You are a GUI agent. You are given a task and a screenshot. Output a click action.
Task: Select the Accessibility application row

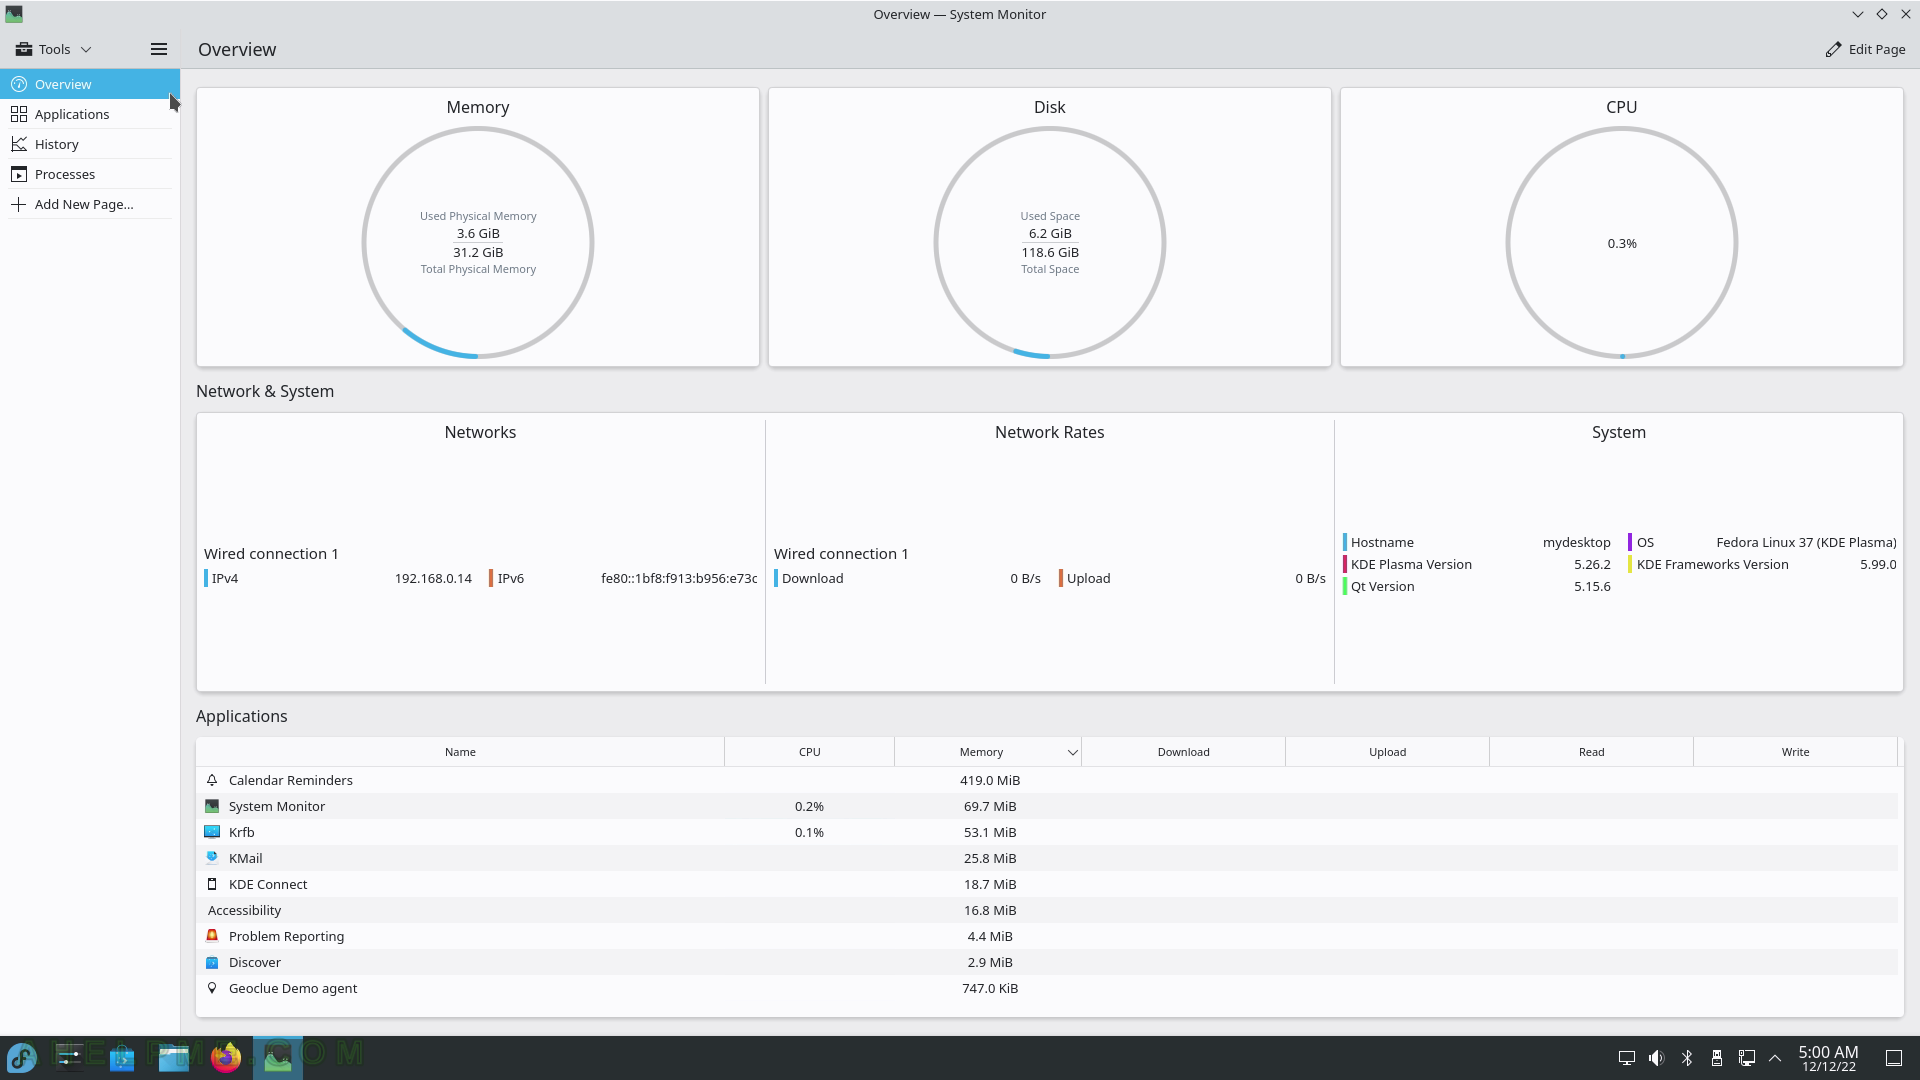click(1047, 910)
